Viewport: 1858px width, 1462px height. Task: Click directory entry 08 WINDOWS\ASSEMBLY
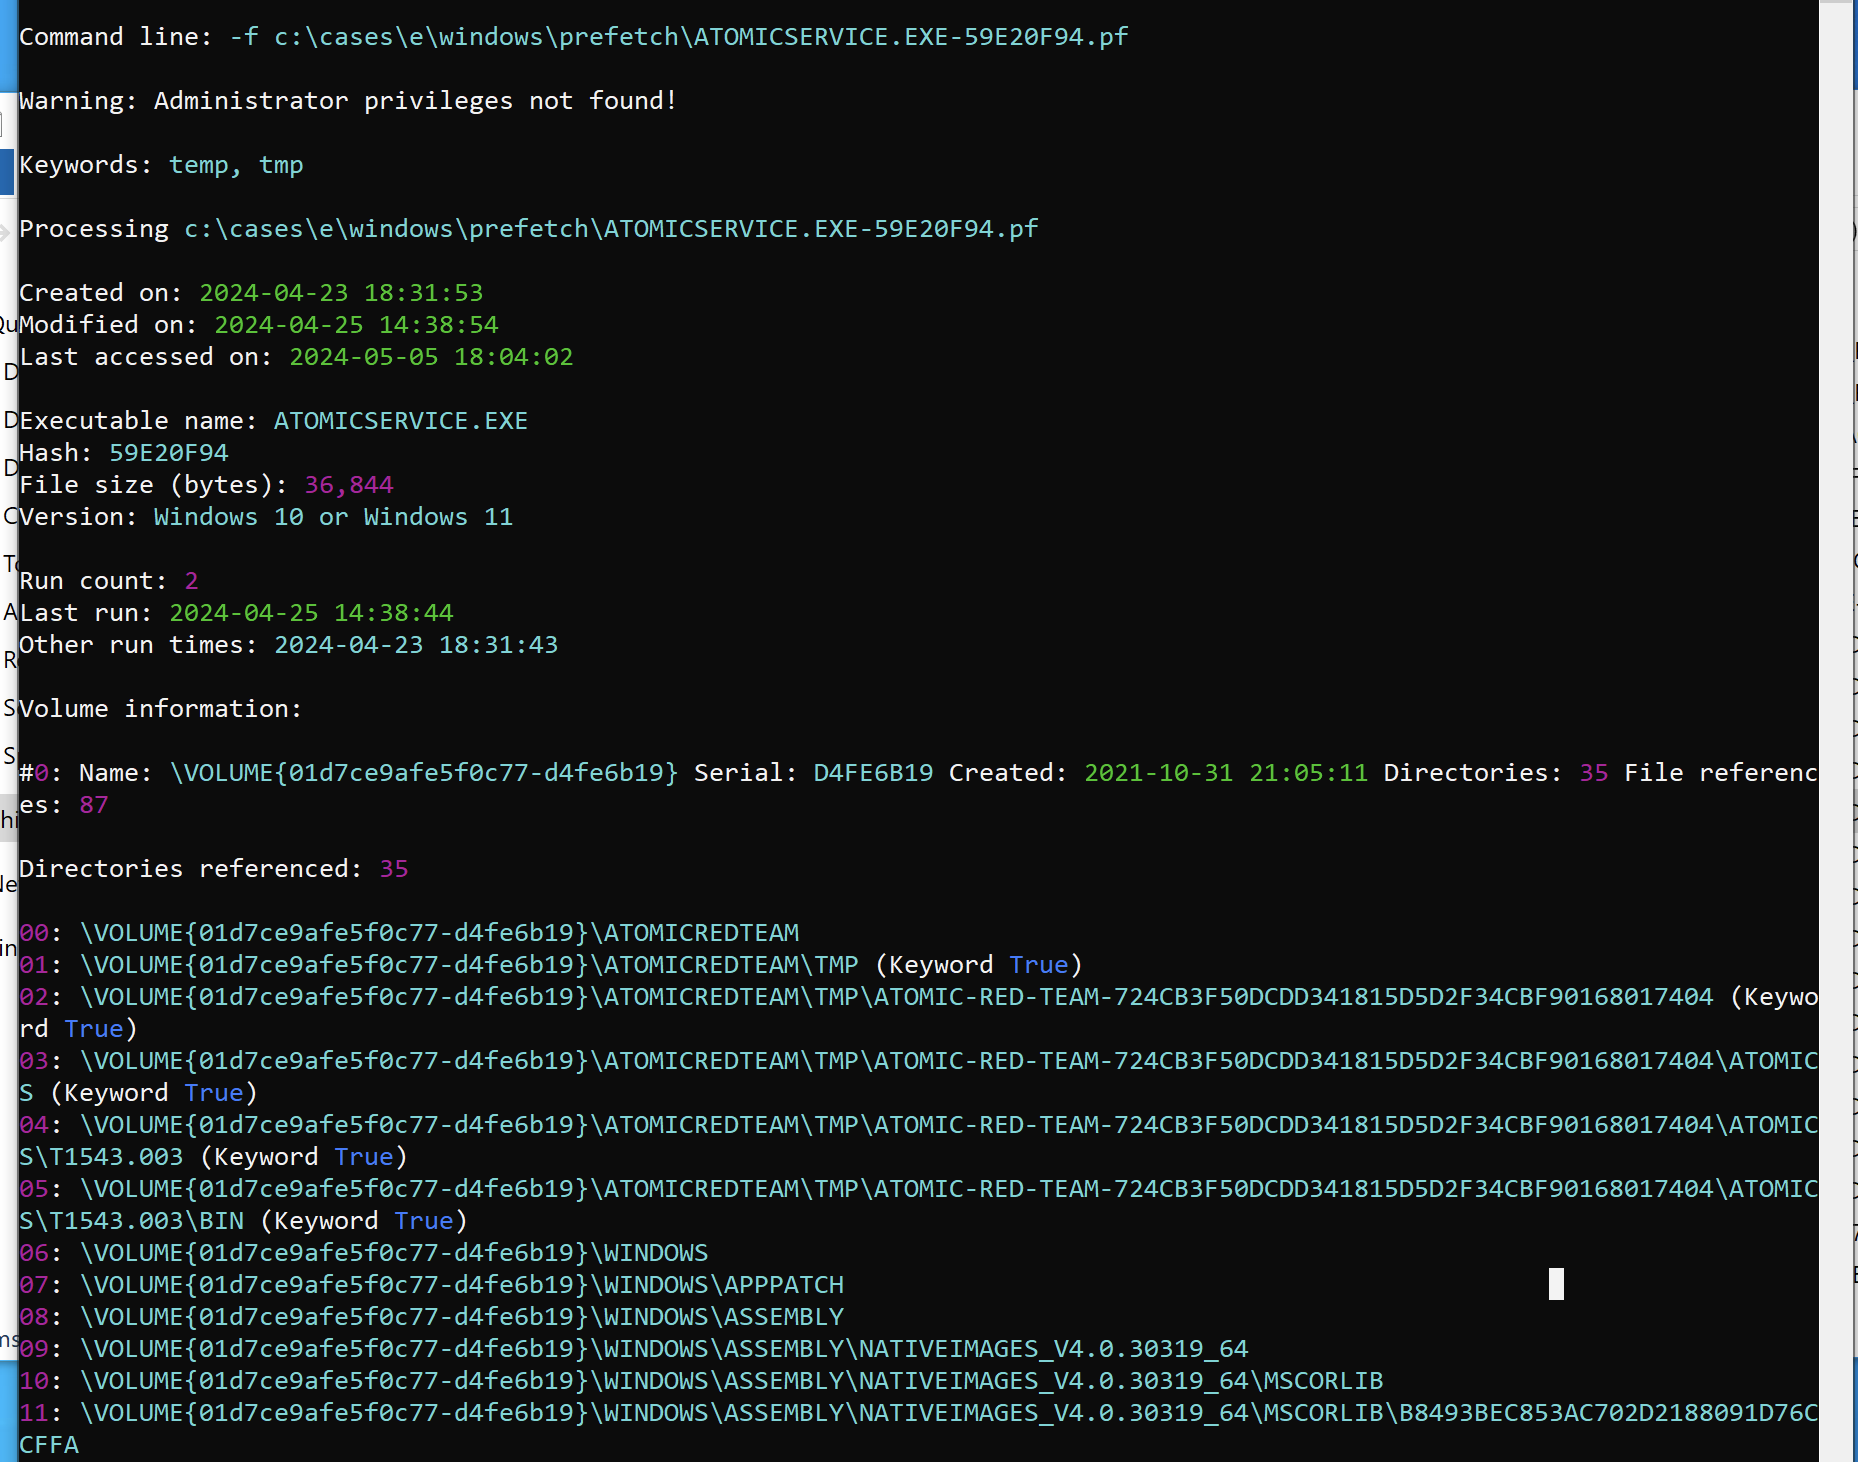(432, 1317)
